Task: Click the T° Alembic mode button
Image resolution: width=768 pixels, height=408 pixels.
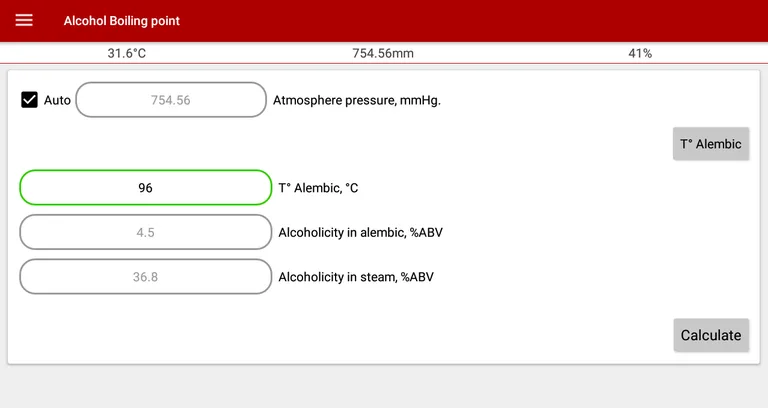Action: coord(710,144)
